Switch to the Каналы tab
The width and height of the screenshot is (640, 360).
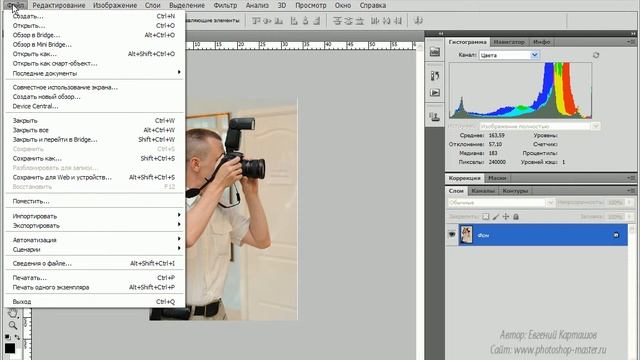point(483,191)
